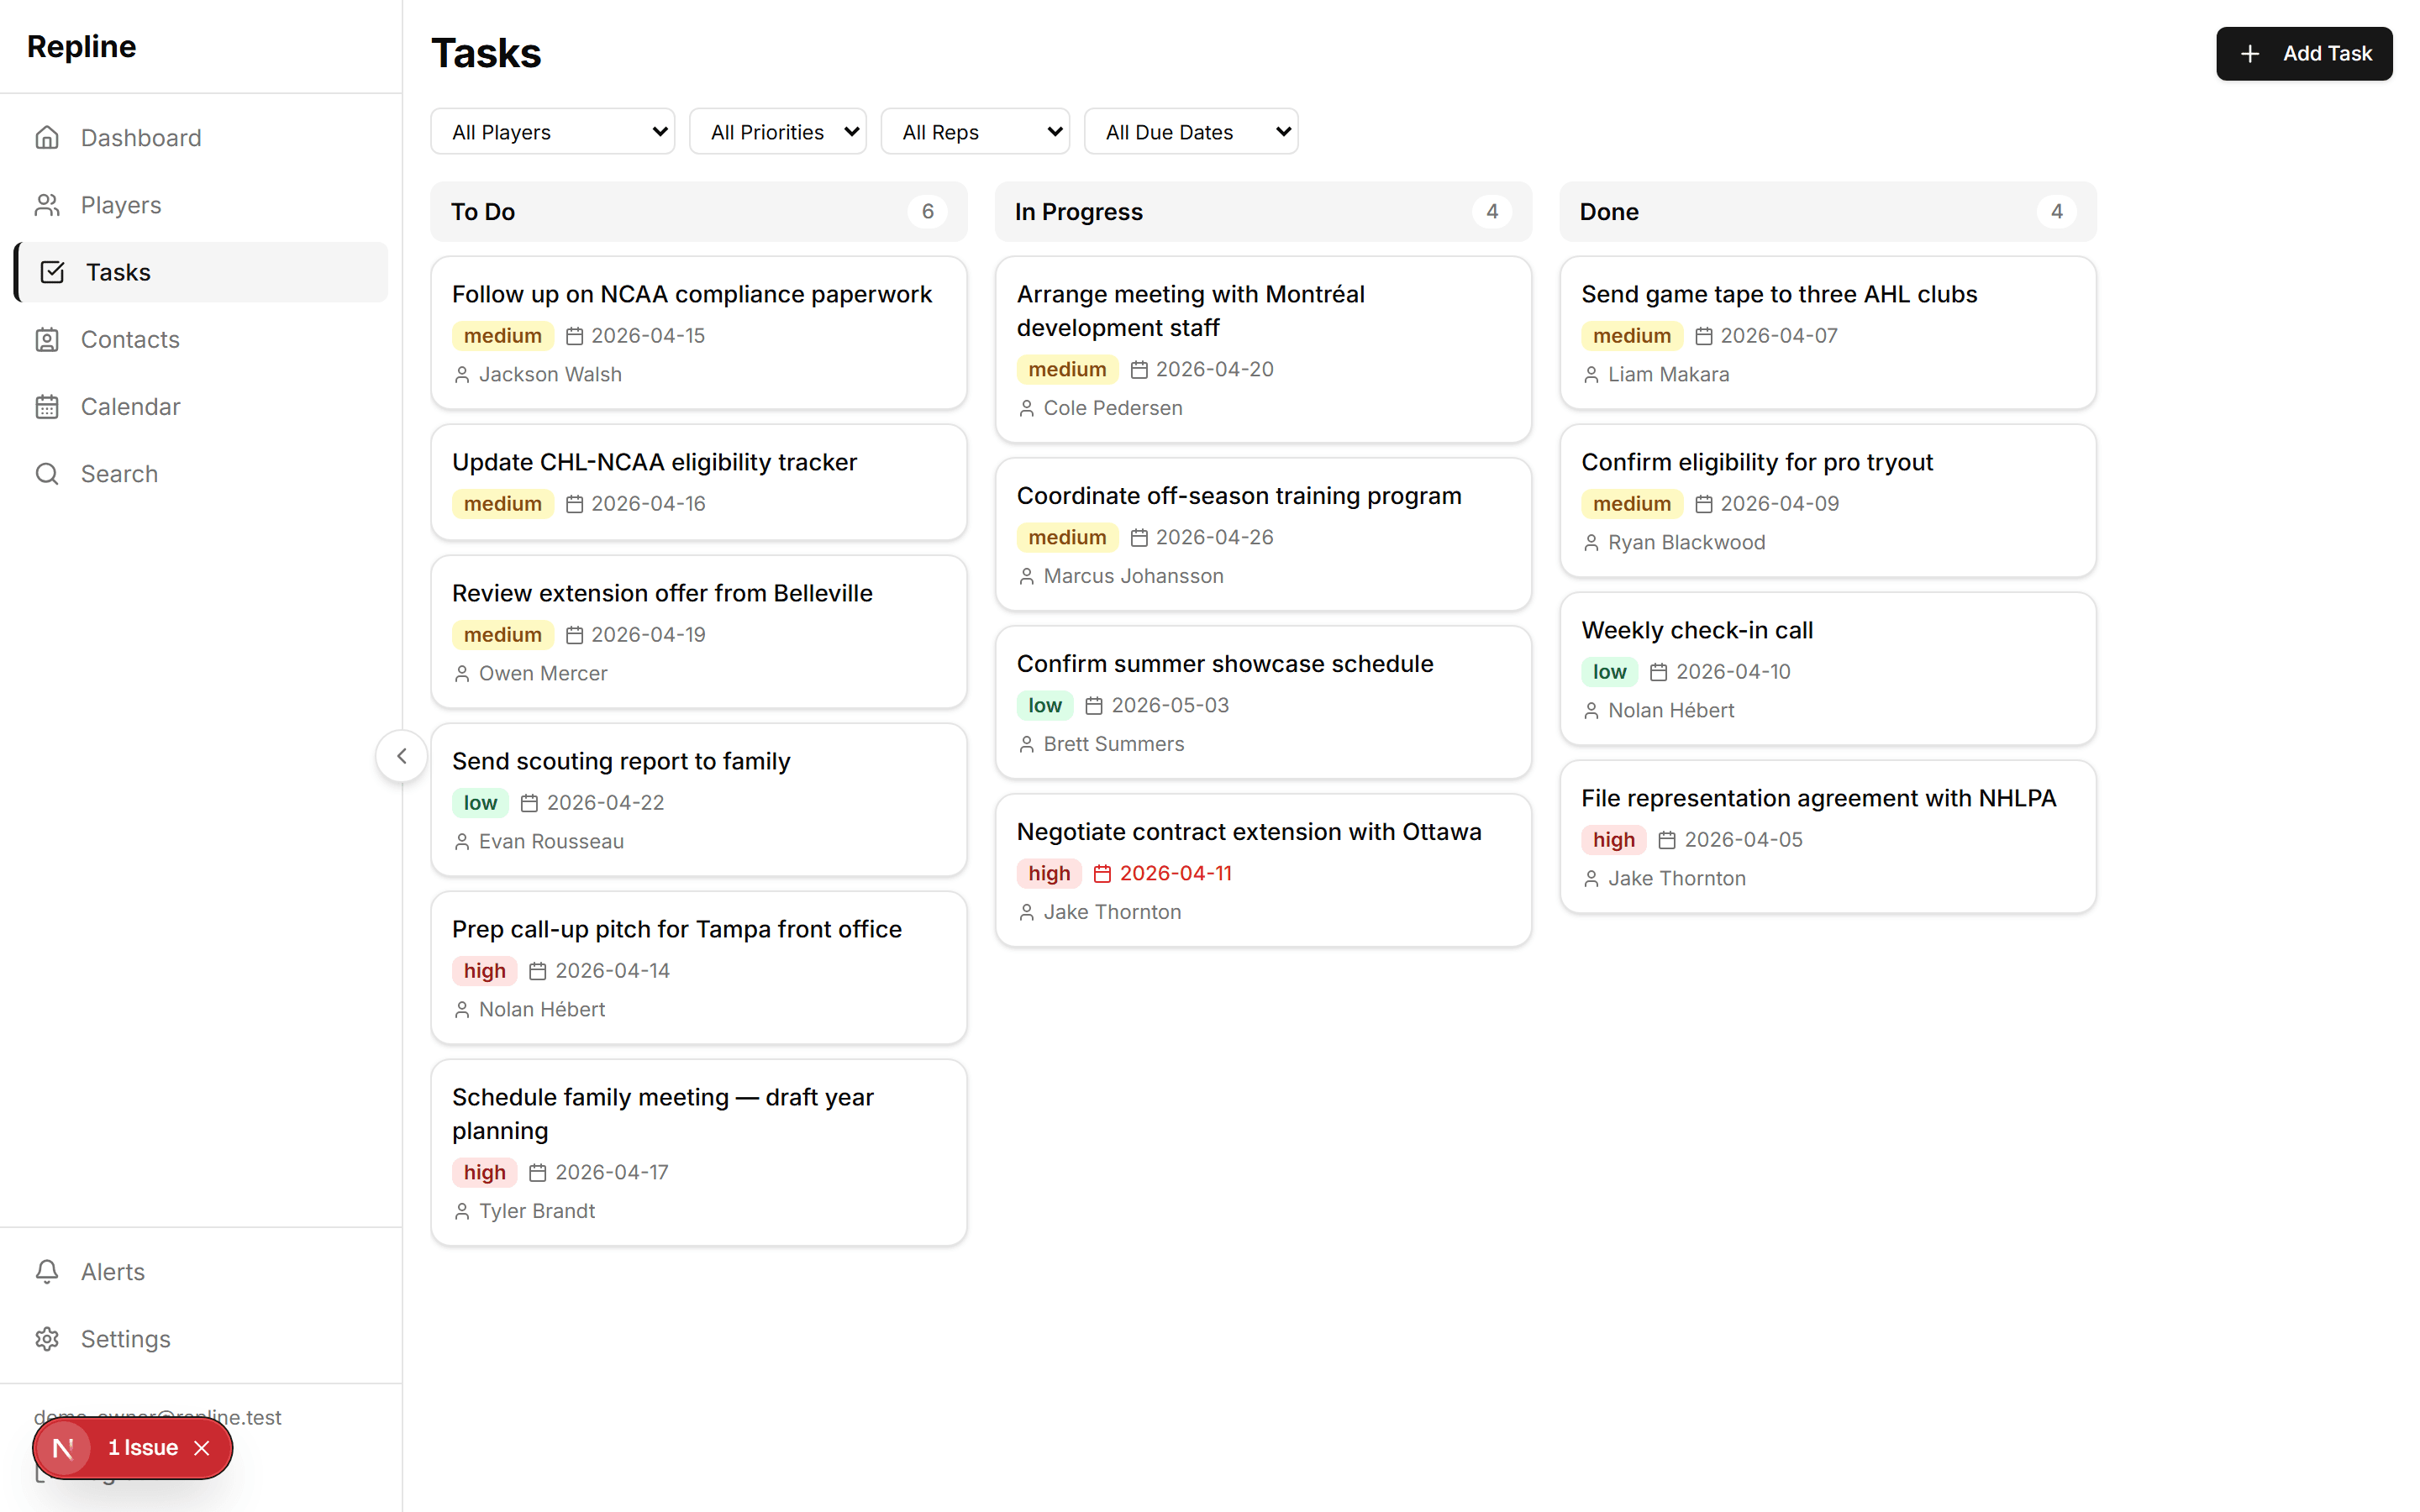Image resolution: width=2420 pixels, height=1512 pixels.
Task: Open Settings using the gear icon
Action: (48, 1339)
